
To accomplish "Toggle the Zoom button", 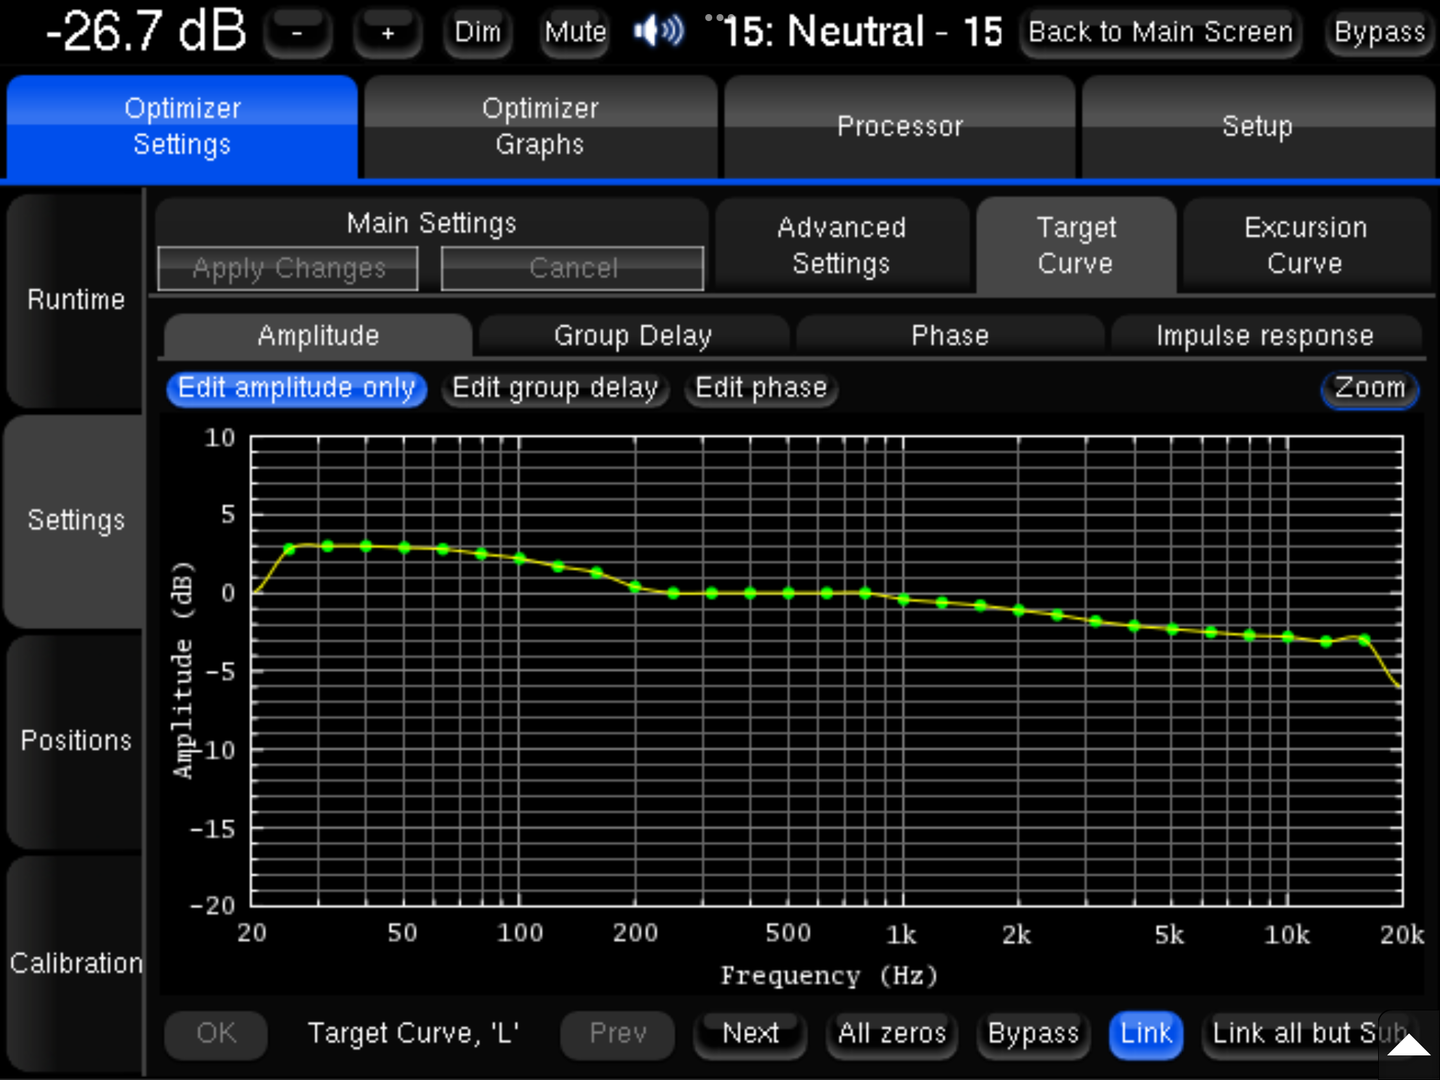I will pyautogui.click(x=1369, y=389).
